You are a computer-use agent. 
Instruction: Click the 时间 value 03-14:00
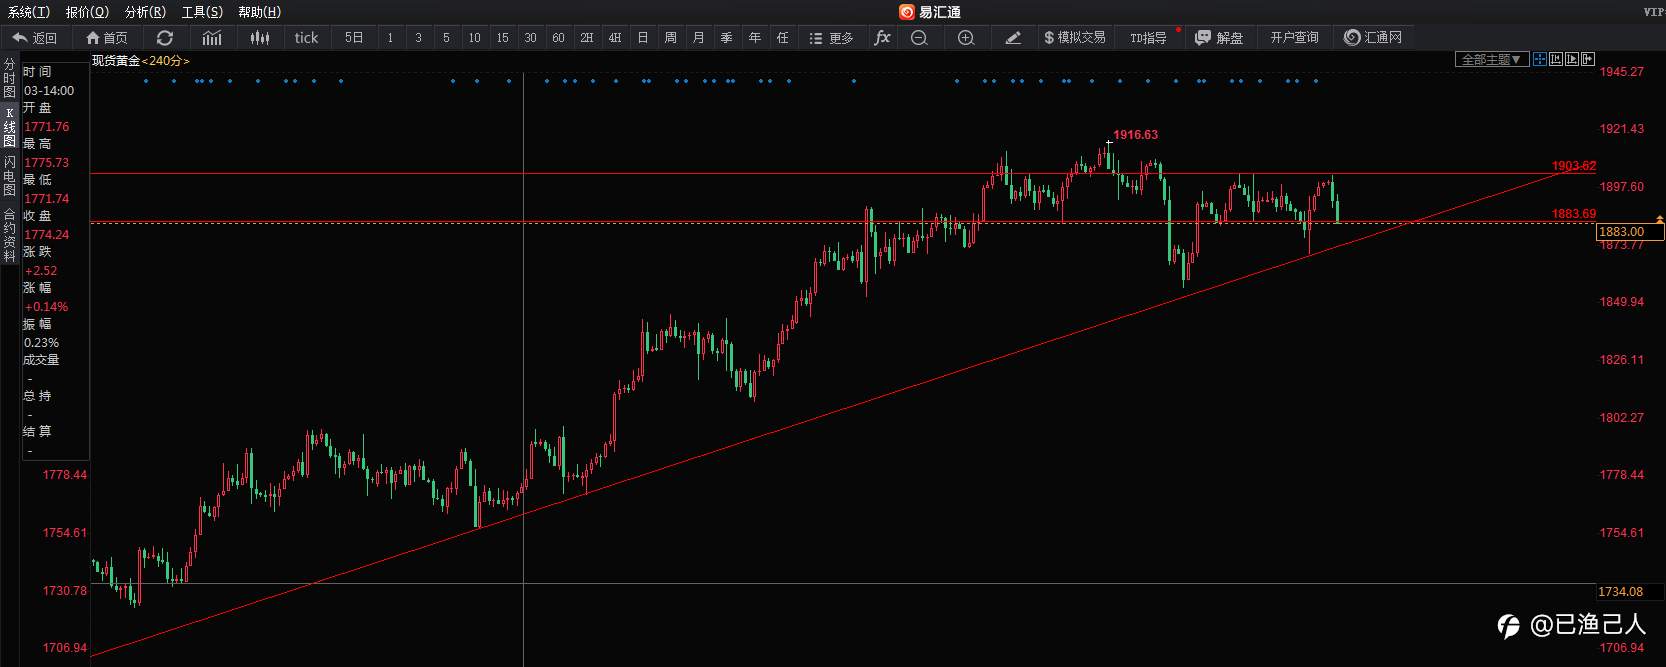49,91
